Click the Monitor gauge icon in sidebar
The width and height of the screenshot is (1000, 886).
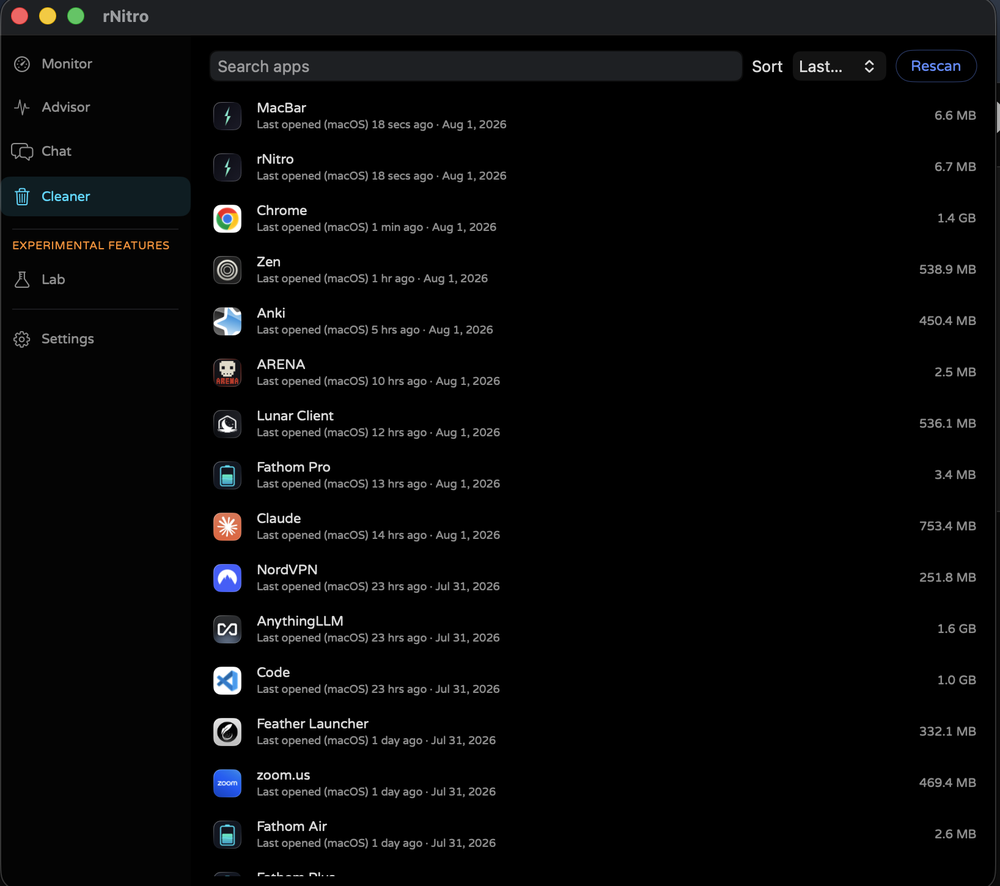tap(22, 64)
